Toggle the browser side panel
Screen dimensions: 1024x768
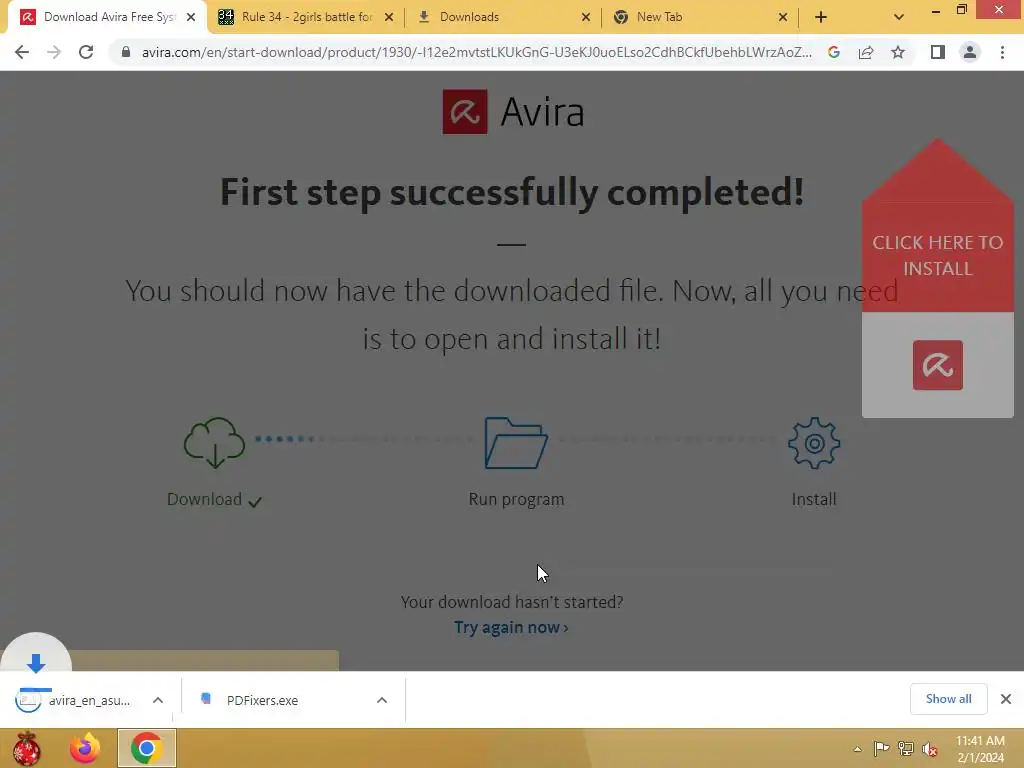pyautogui.click(x=938, y=52)
